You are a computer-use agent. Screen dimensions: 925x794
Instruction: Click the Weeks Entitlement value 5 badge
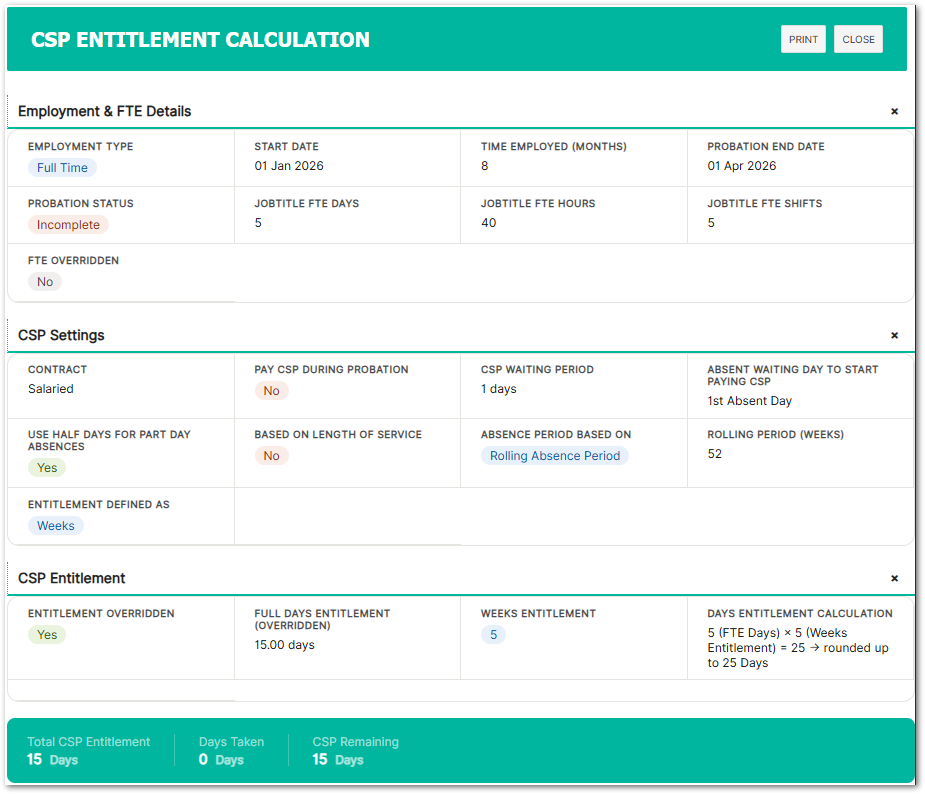coord(493,635)
